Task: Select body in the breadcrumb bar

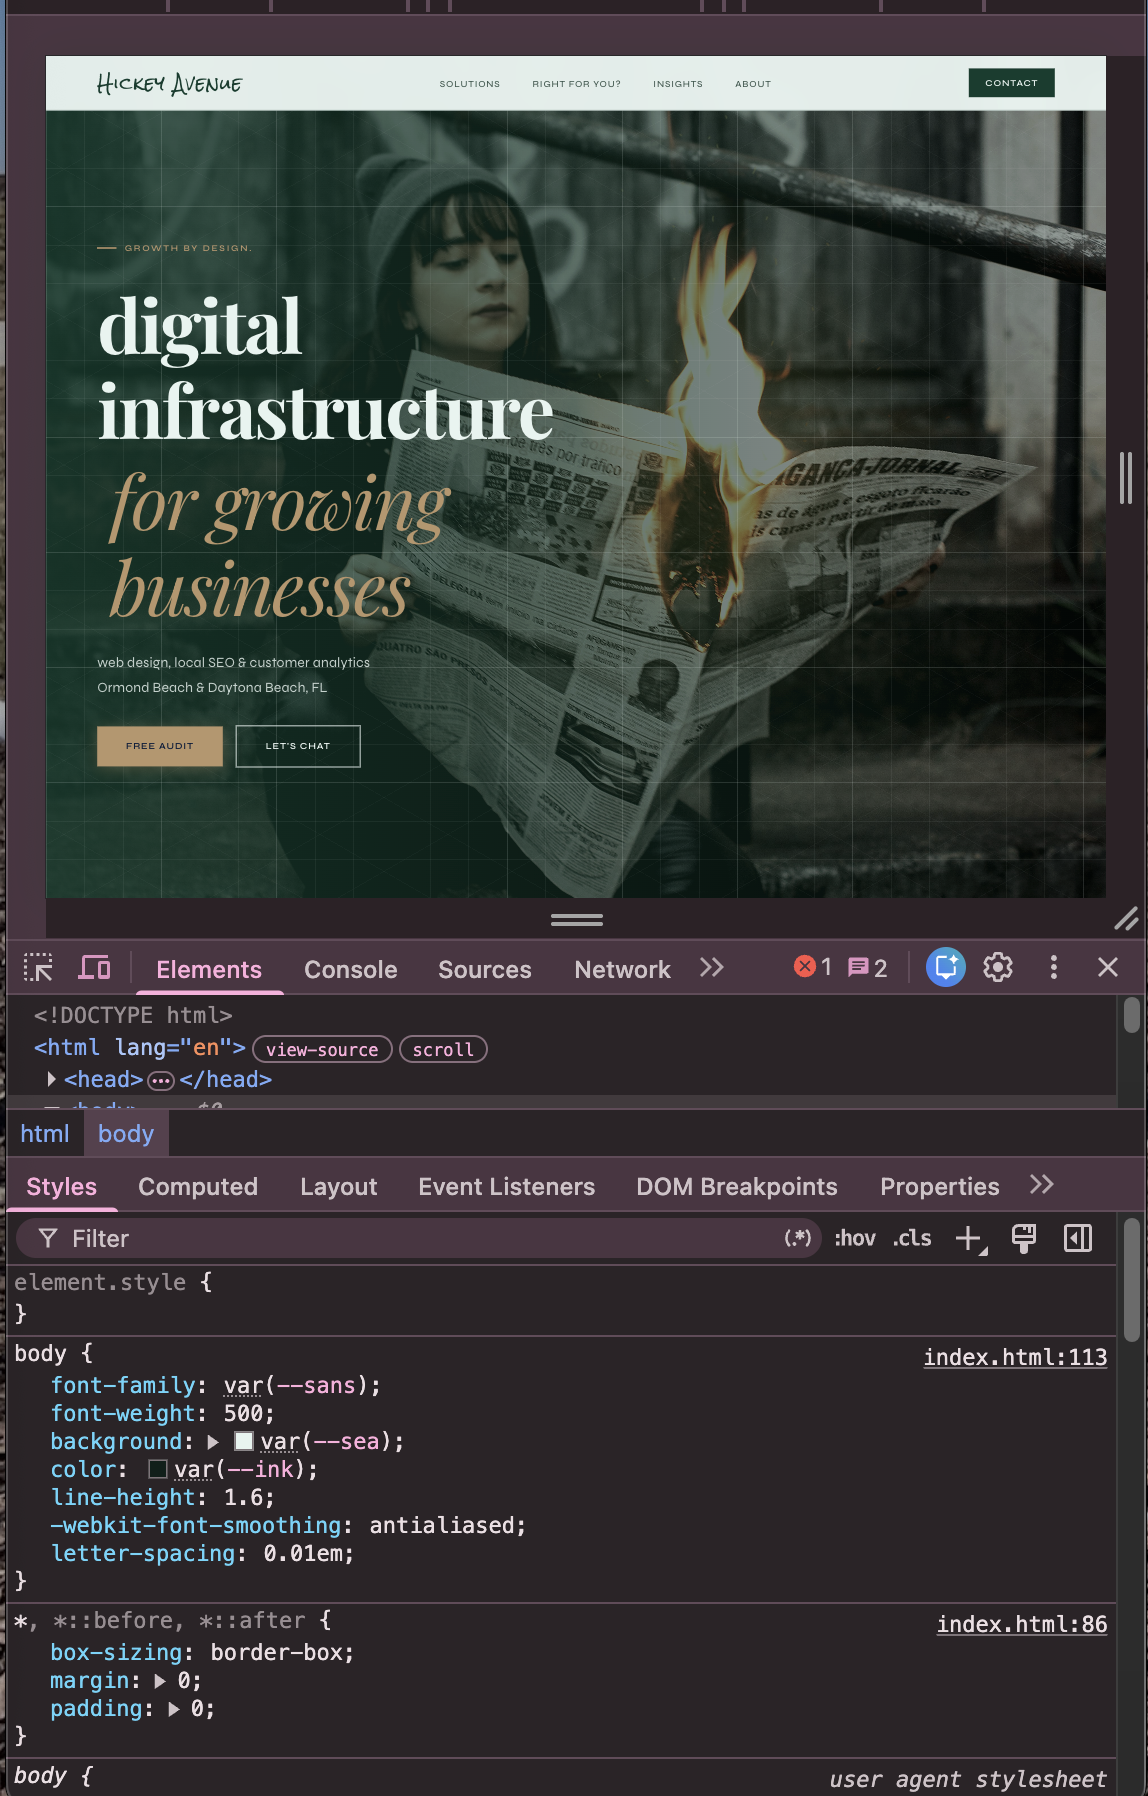Action: point(126,1133)
